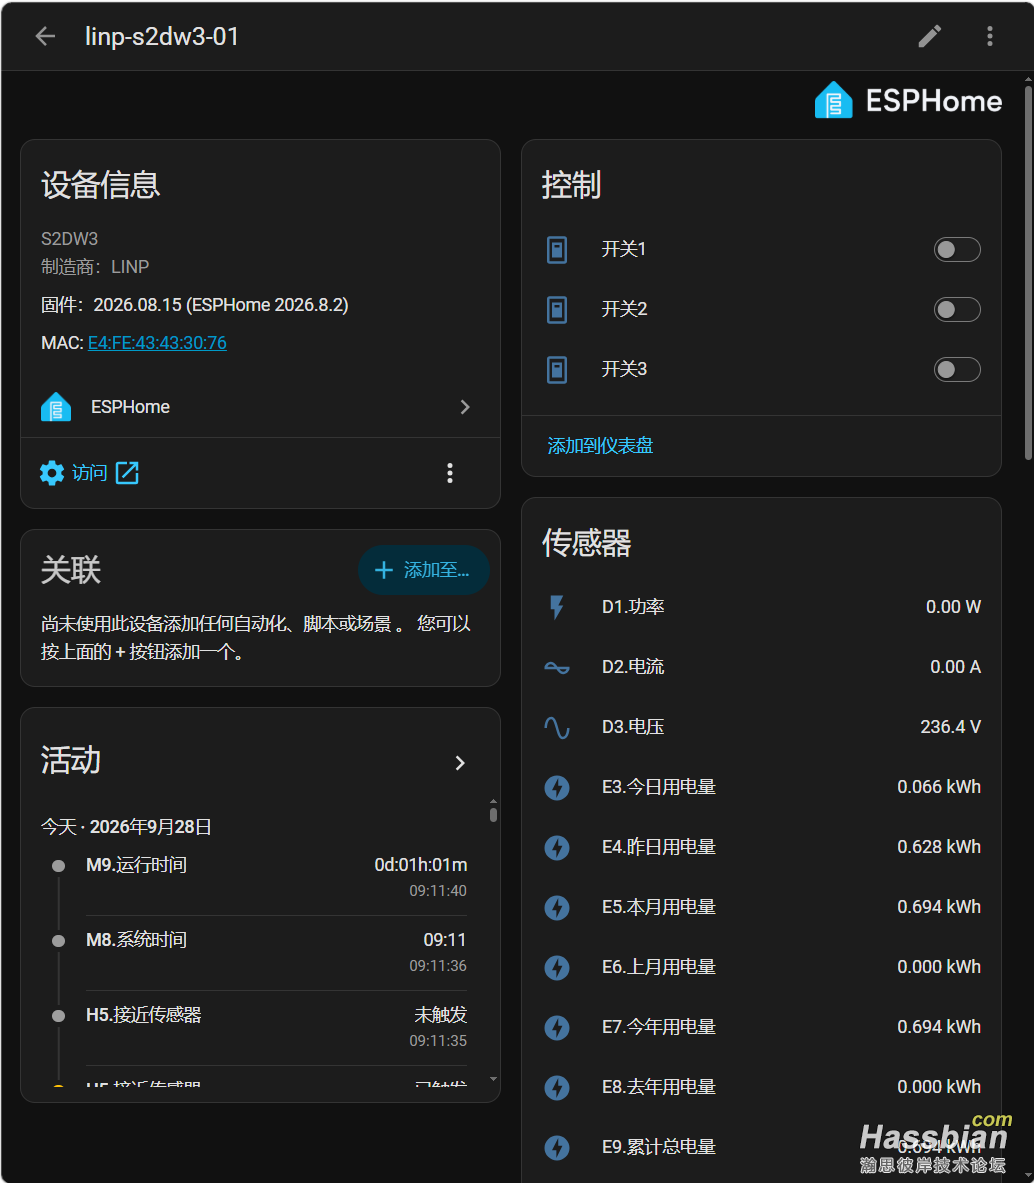Go back using the top-left arrow
Screen dimensions: 1034x1183
coord(45,36)
